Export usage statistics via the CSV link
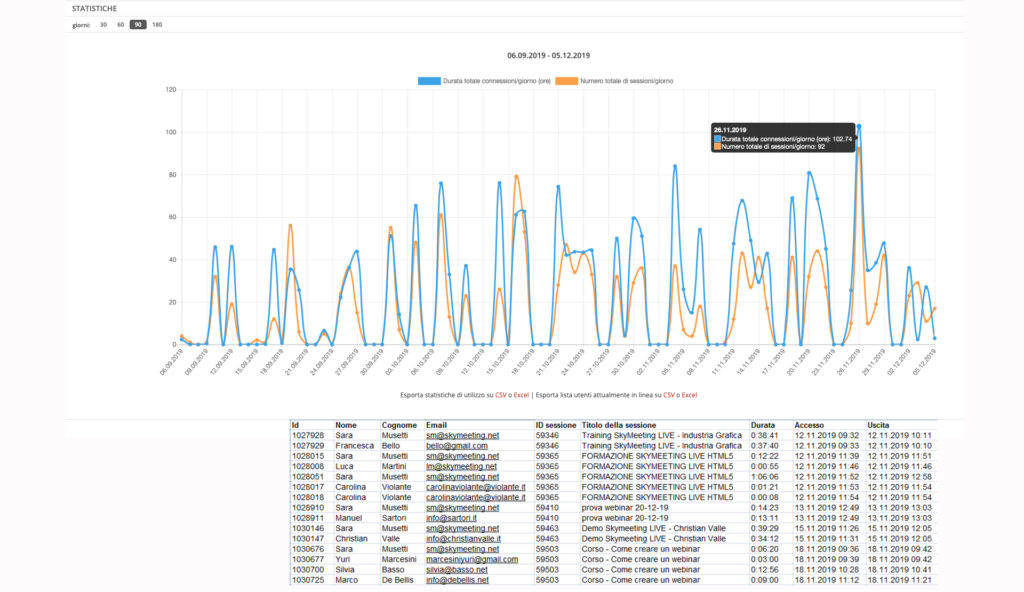The image size is (1024, 592). [x=501, y=395]
